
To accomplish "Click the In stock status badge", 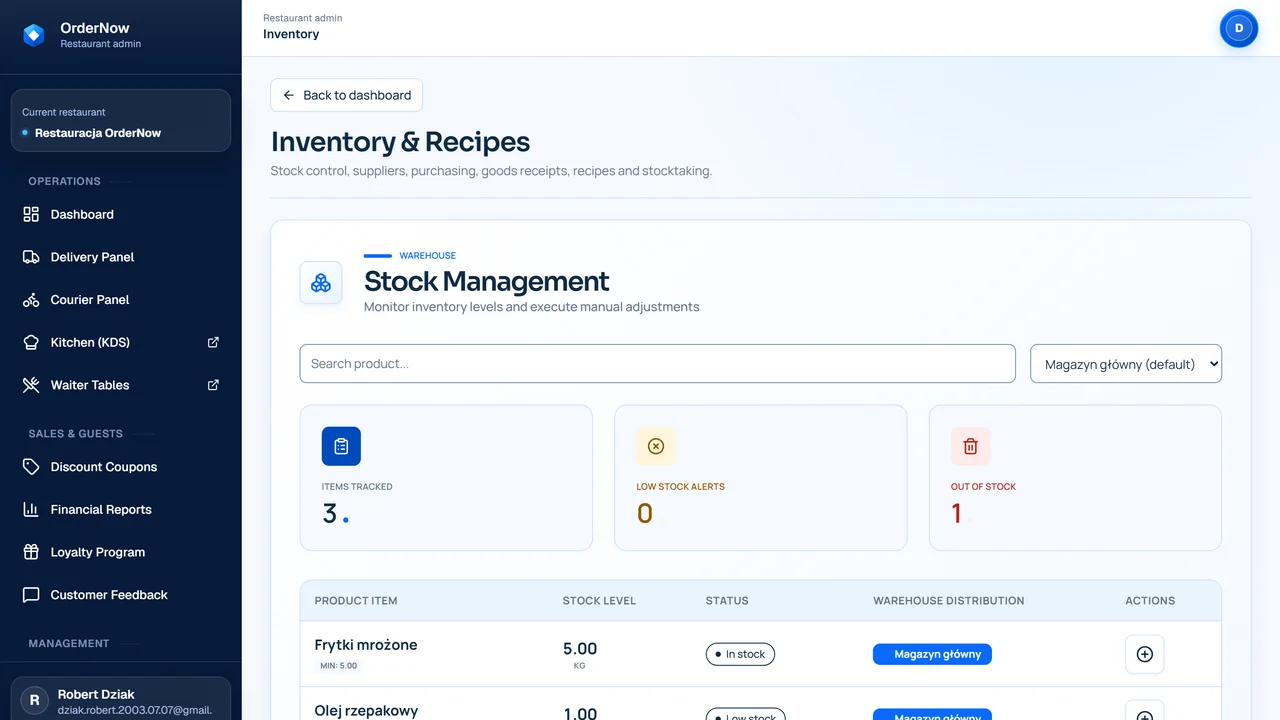I will (x=740, y=654).
